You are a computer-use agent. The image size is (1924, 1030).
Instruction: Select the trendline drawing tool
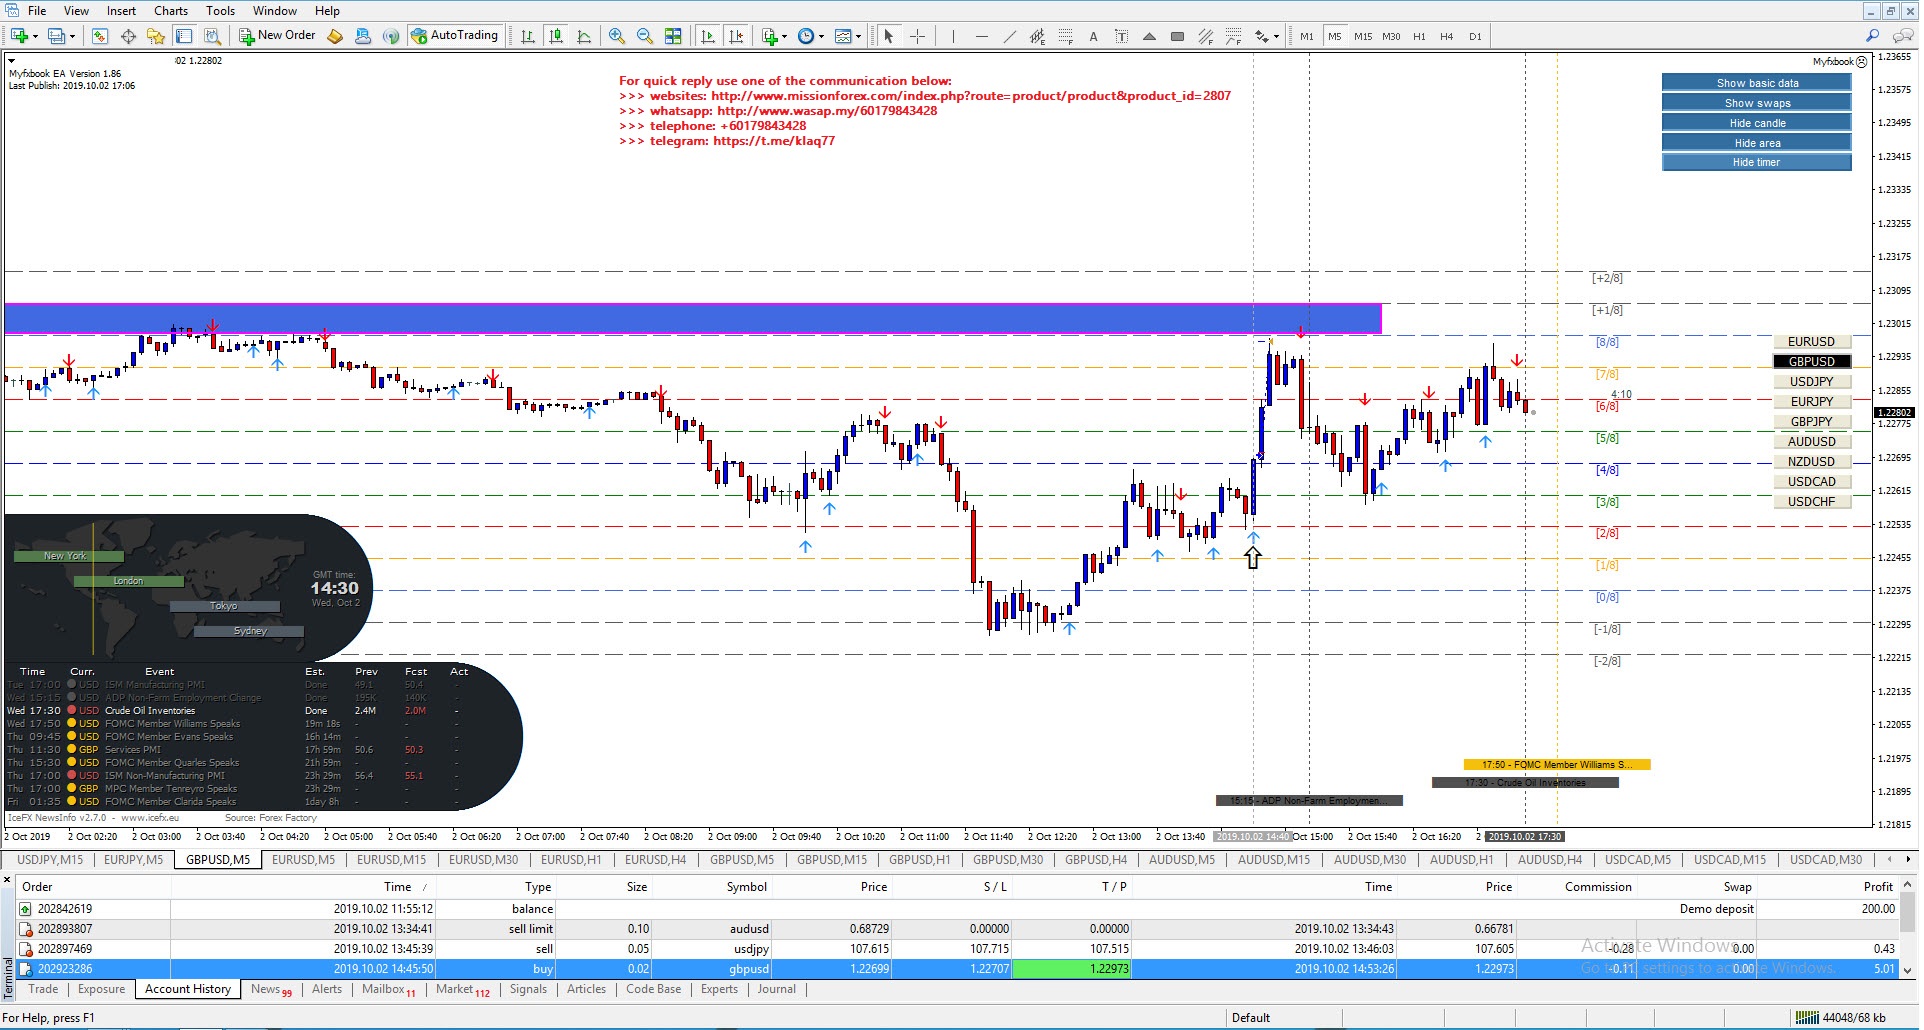point(1009,36)
